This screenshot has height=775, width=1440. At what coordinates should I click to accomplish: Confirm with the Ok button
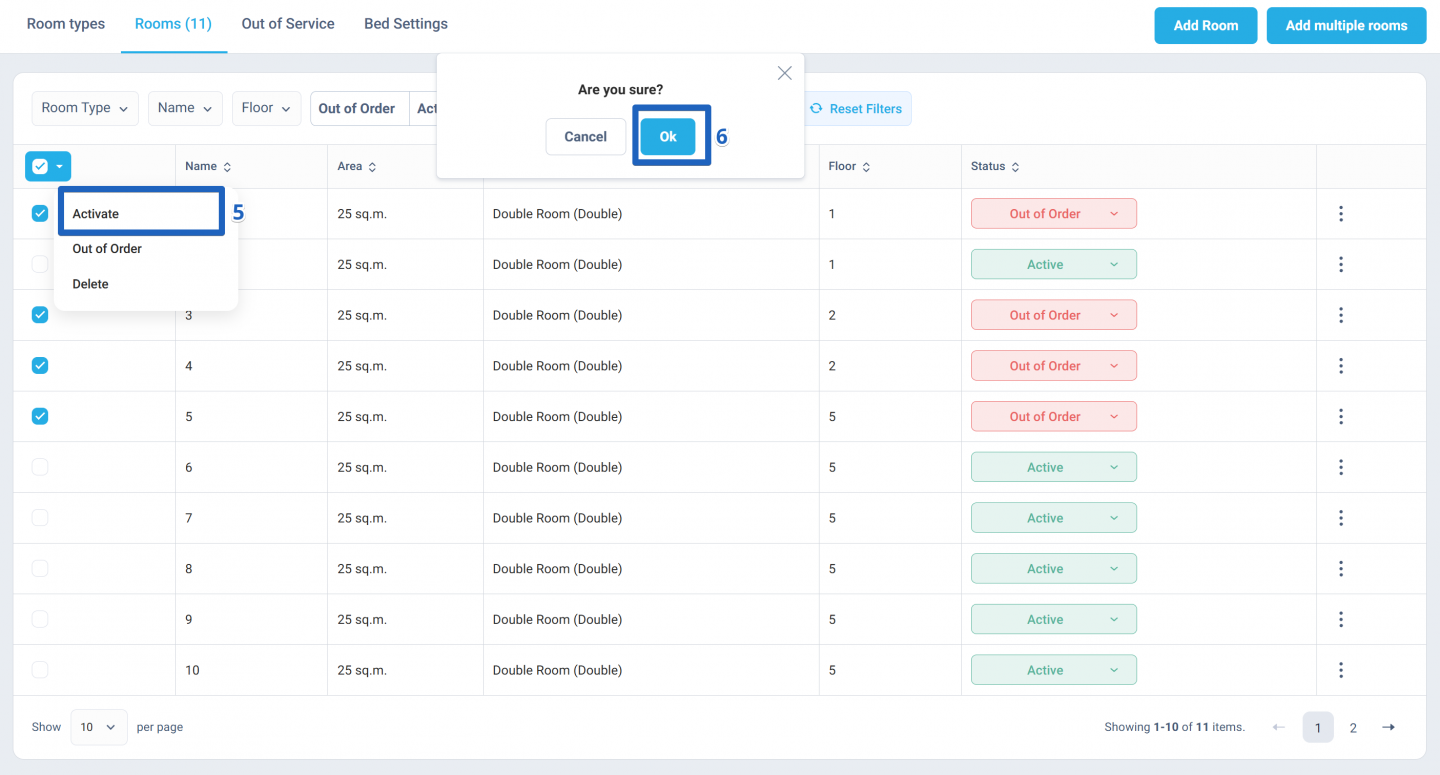[x=668, y=137]
